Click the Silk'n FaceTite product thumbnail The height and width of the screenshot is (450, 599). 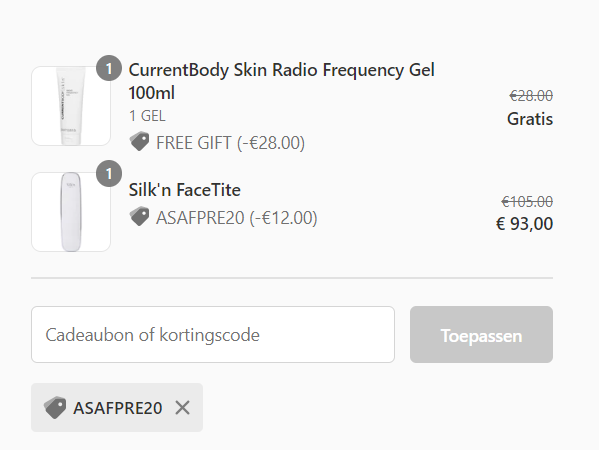point(71,212)
